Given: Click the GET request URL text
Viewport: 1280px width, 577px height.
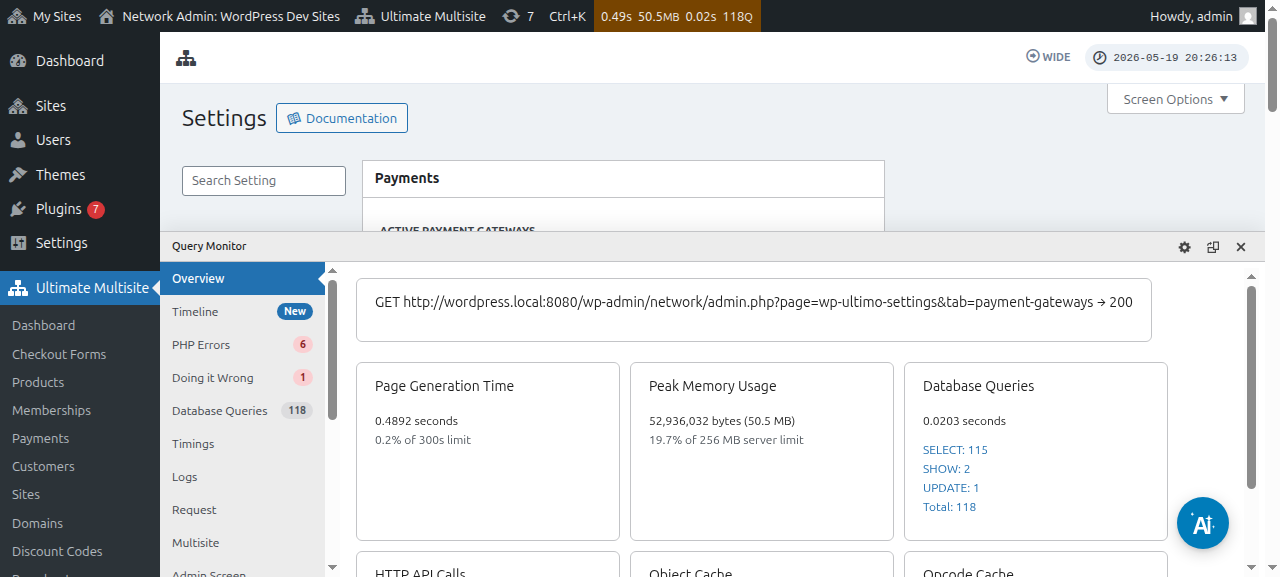Looking at the screenshot, I should click(x=754, y=302).
